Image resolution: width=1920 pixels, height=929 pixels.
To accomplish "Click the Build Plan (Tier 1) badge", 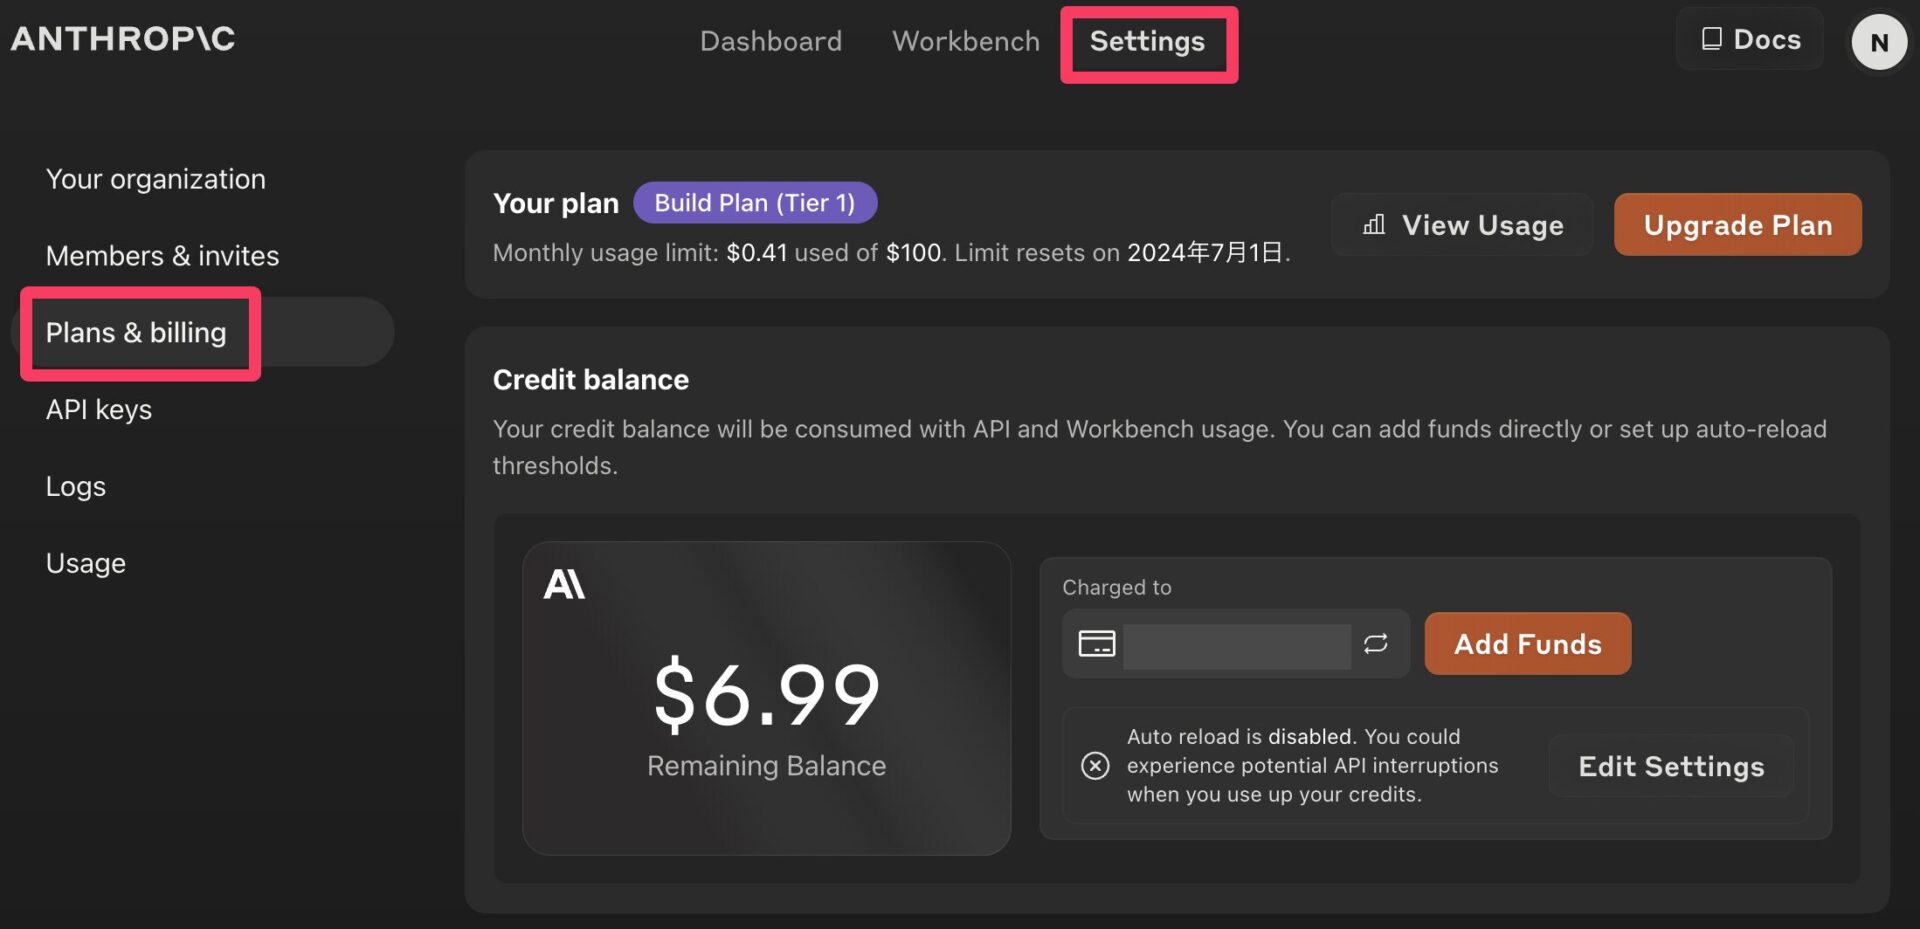I will tap(754, 203).
